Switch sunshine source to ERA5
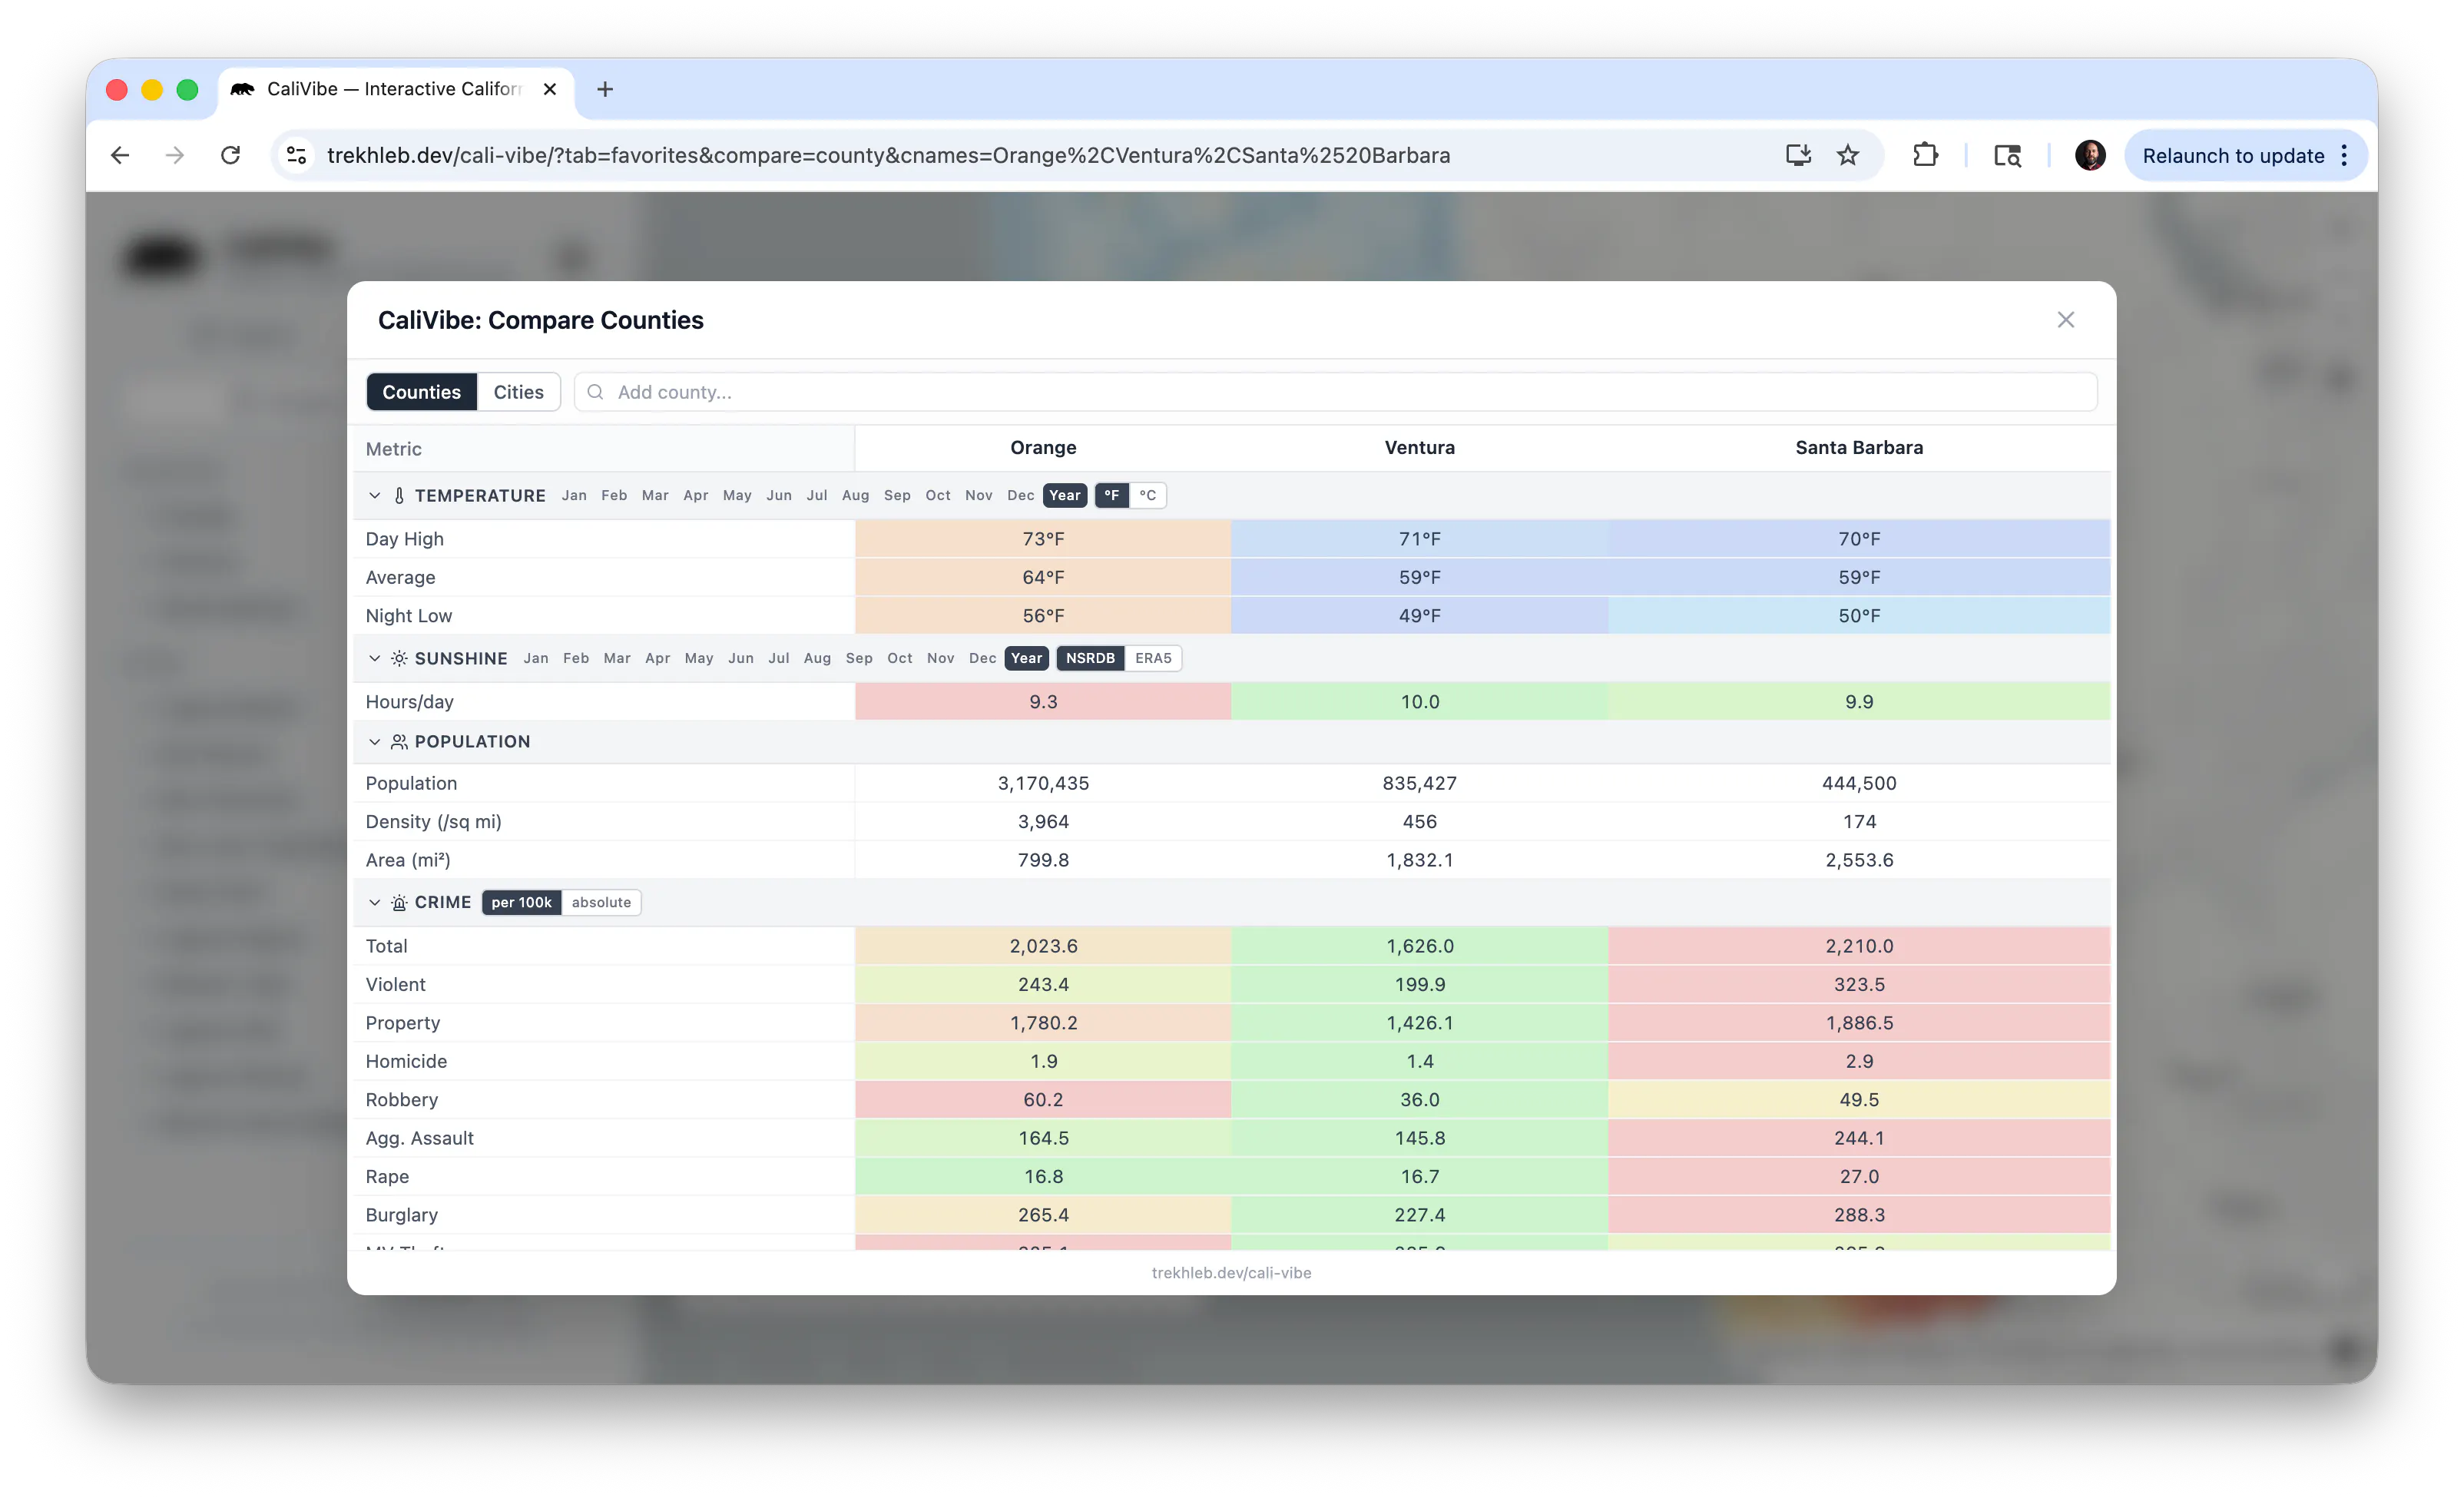 tap(1153, 658)
